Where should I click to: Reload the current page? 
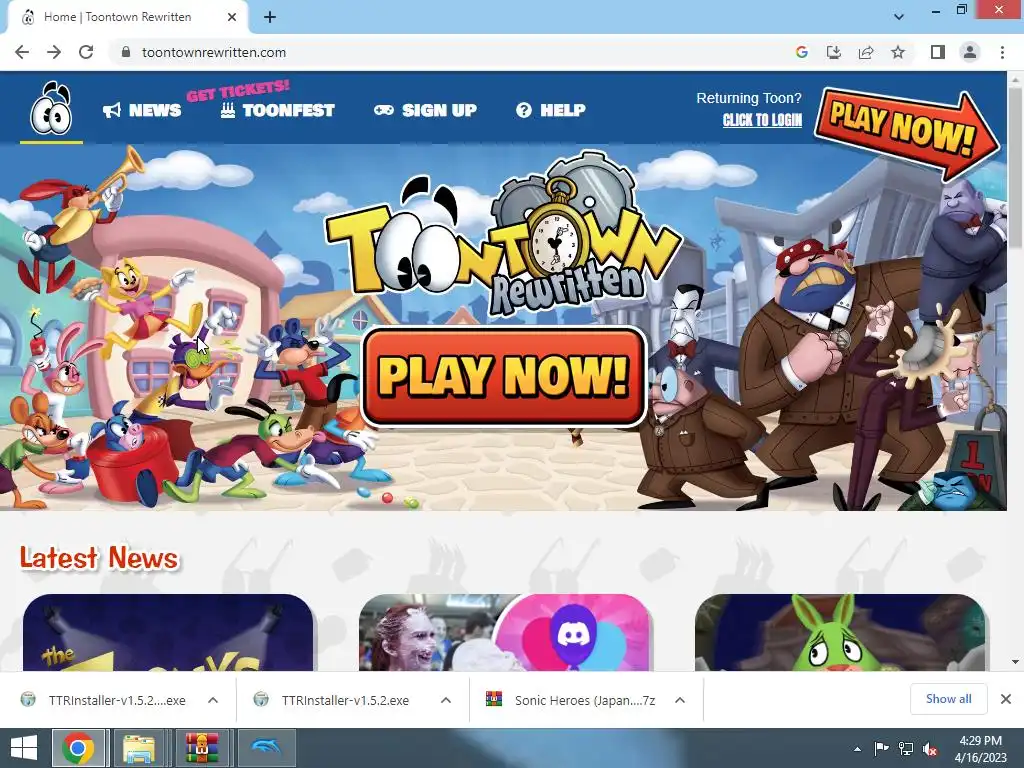click(x=86, y=52)
